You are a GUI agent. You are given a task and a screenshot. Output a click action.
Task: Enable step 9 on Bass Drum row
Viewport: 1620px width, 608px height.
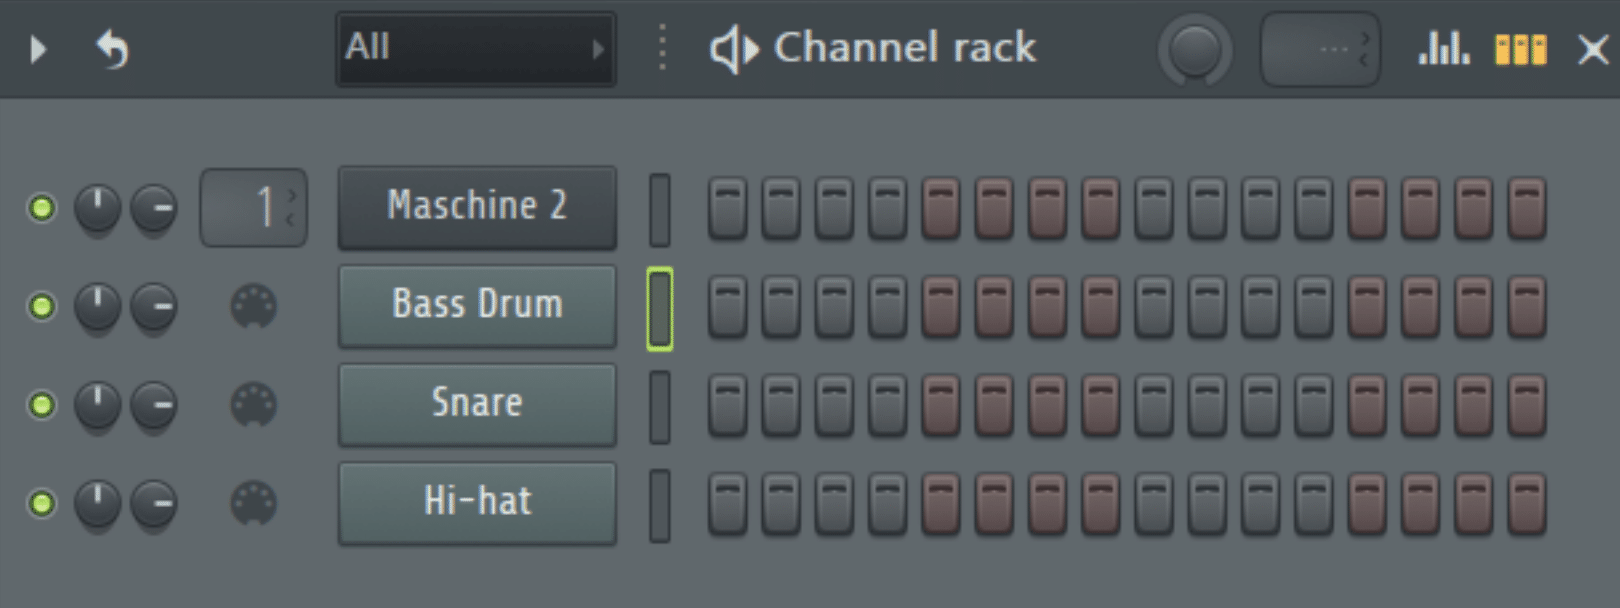[1154, 306]
